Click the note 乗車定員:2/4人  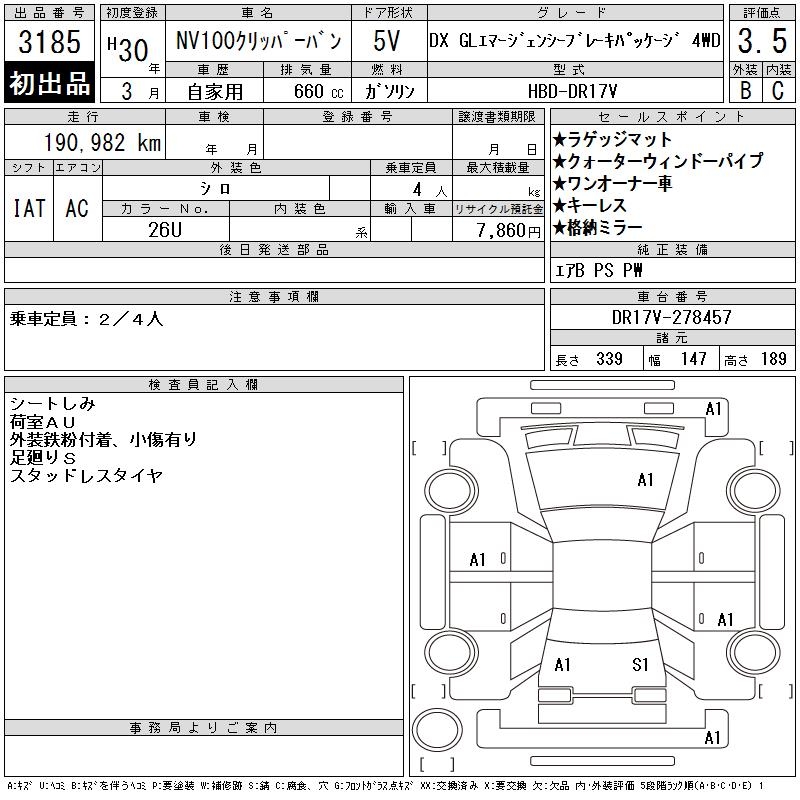(86, 319)
